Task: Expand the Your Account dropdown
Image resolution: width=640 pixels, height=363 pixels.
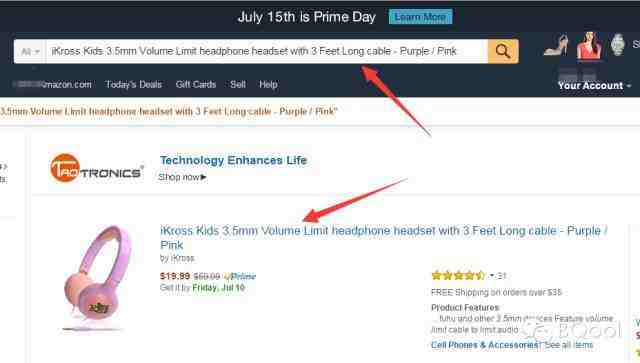Action: [x=594, y=86]
